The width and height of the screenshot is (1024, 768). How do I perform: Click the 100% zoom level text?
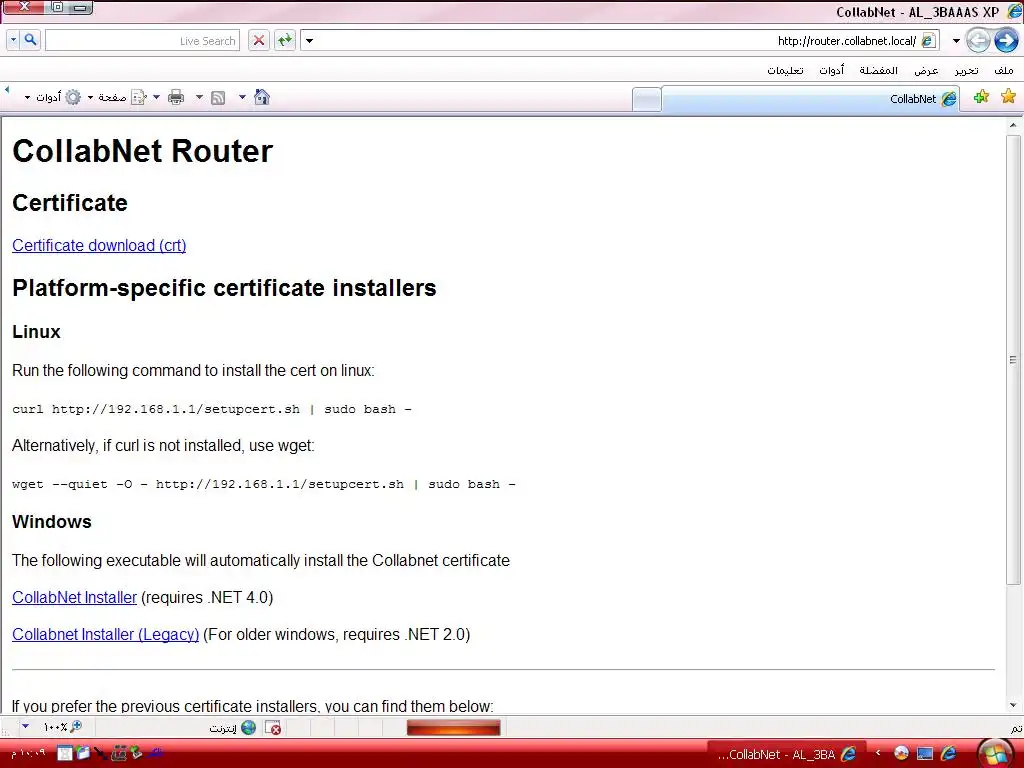[55, 727]
